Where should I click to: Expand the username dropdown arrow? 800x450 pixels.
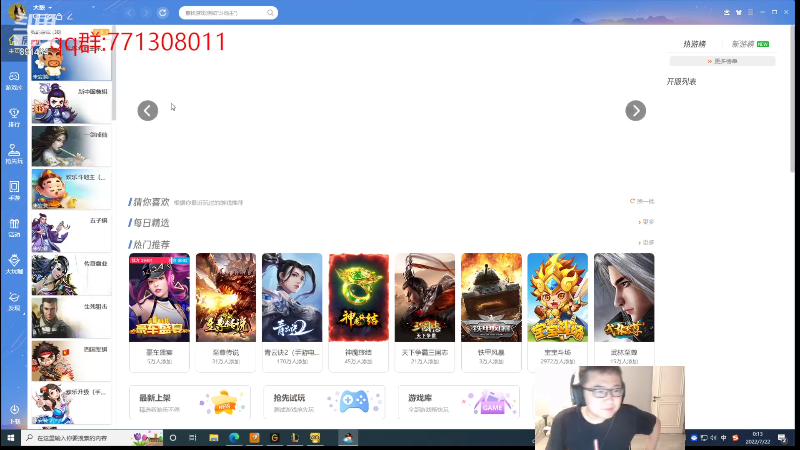(x=50, y=8)
